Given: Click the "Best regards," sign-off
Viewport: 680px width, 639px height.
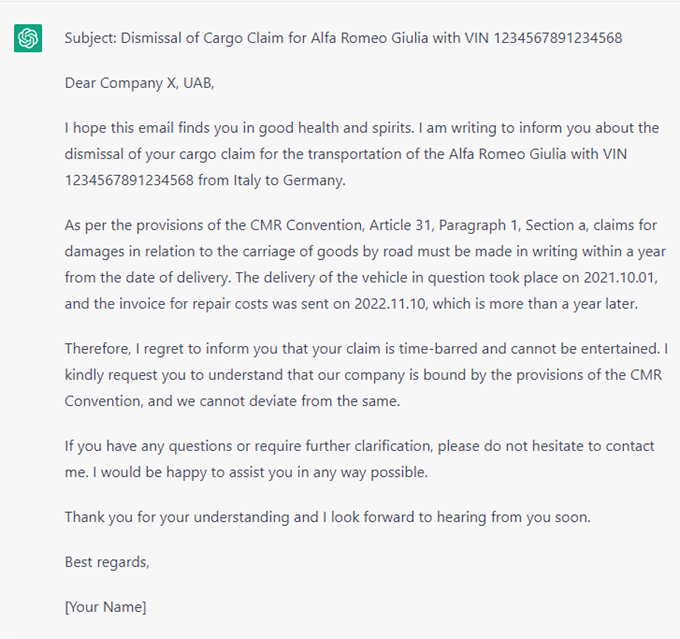Looking at the screenshot, I should coord(107,562).
